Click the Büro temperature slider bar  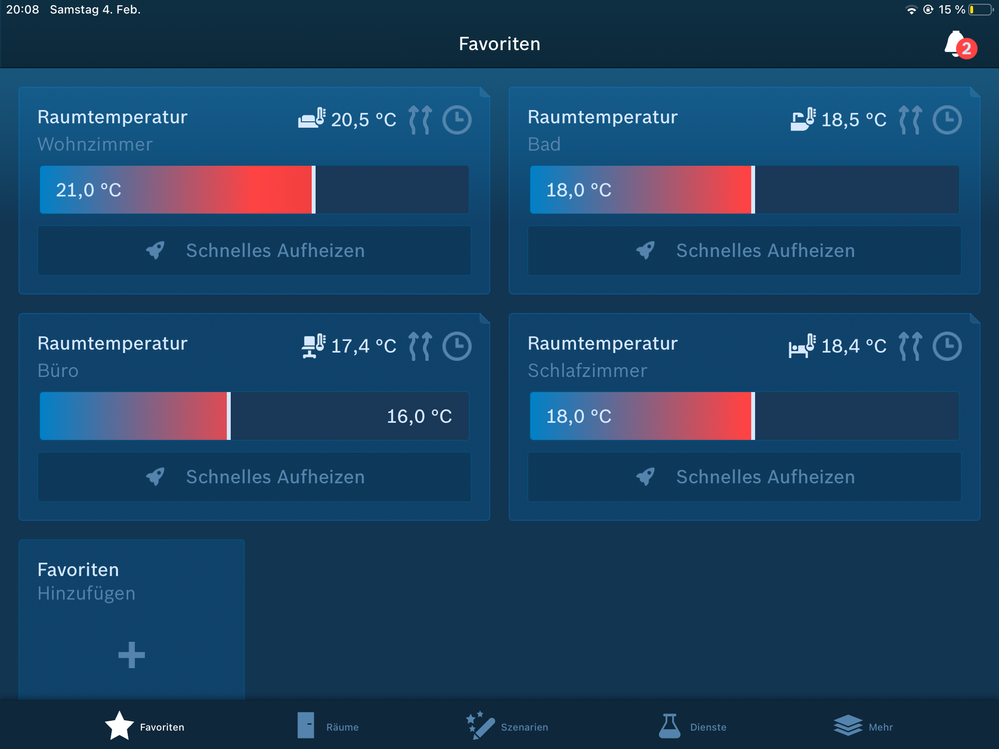tap(254, 416)
